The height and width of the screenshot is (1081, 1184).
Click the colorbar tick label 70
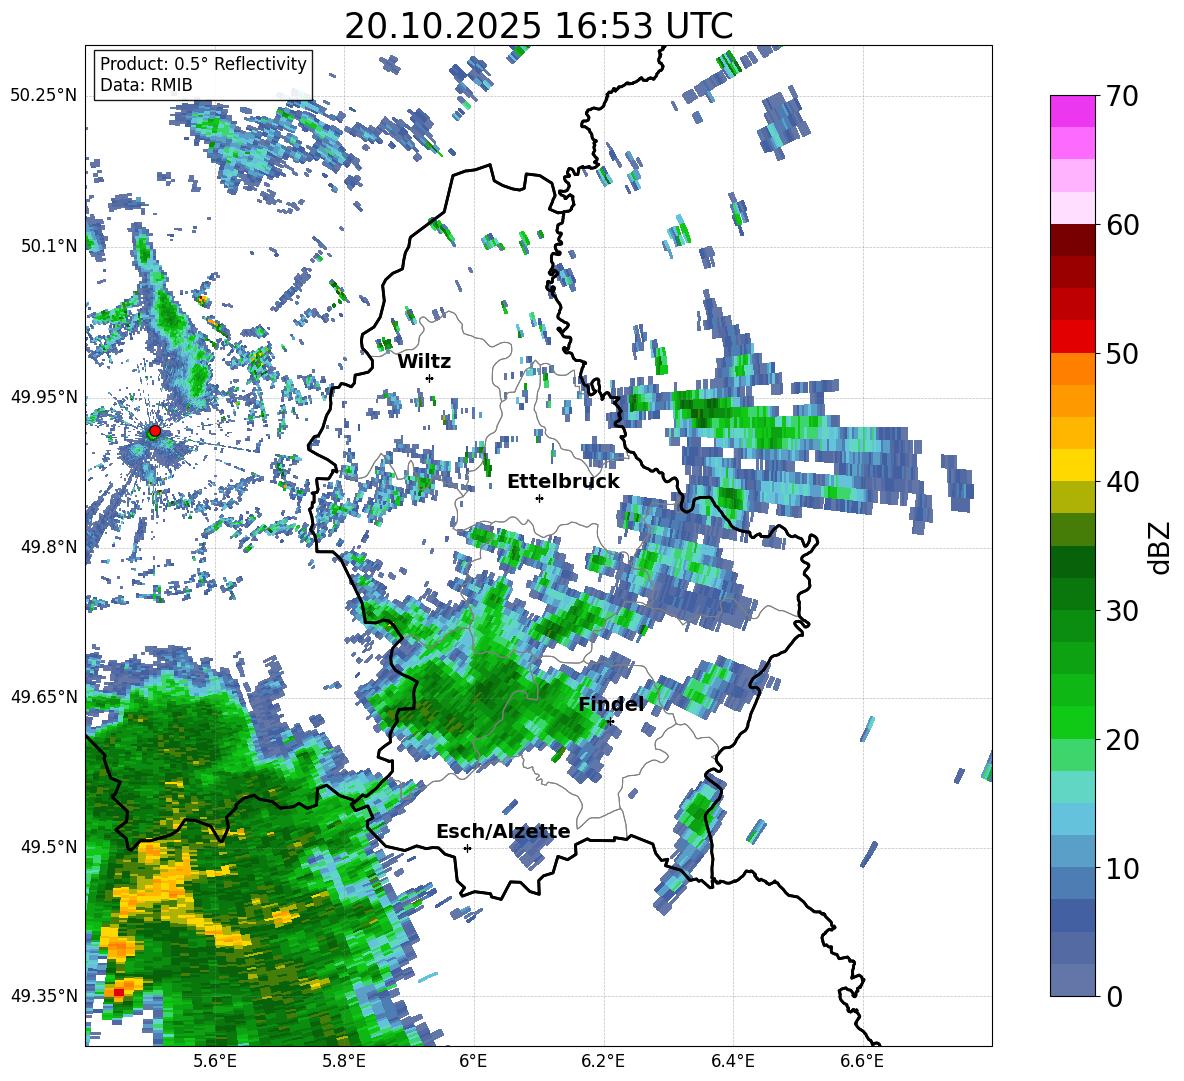pos(1122,96)
